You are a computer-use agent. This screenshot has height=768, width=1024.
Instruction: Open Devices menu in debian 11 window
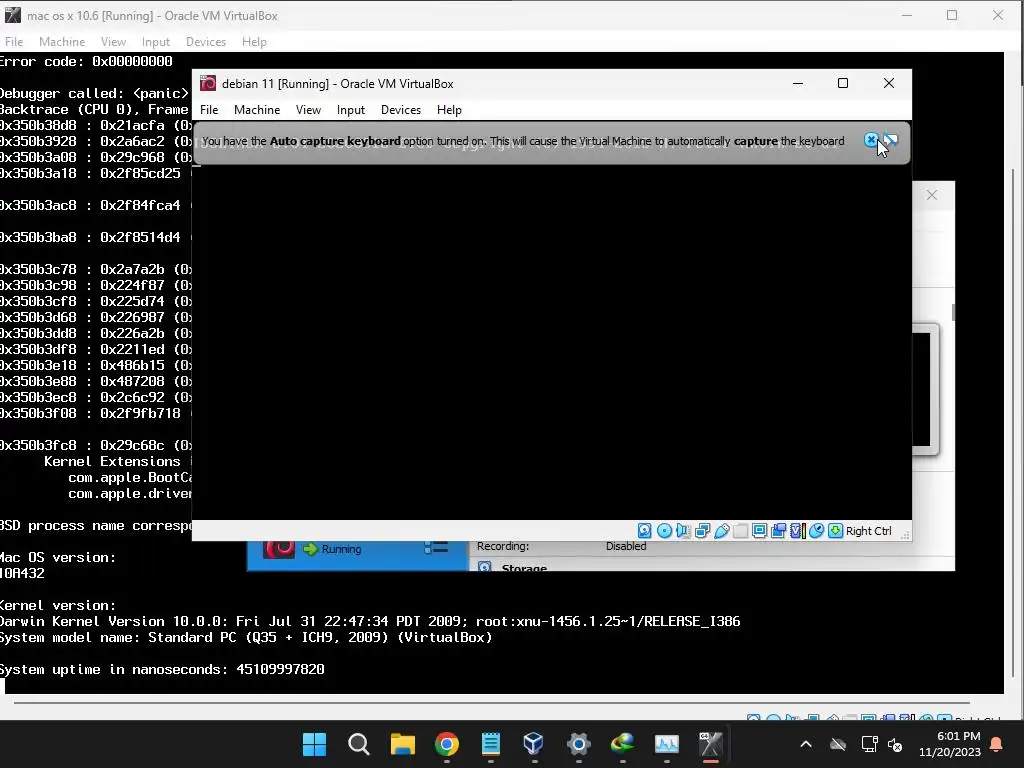coord(401,110)
